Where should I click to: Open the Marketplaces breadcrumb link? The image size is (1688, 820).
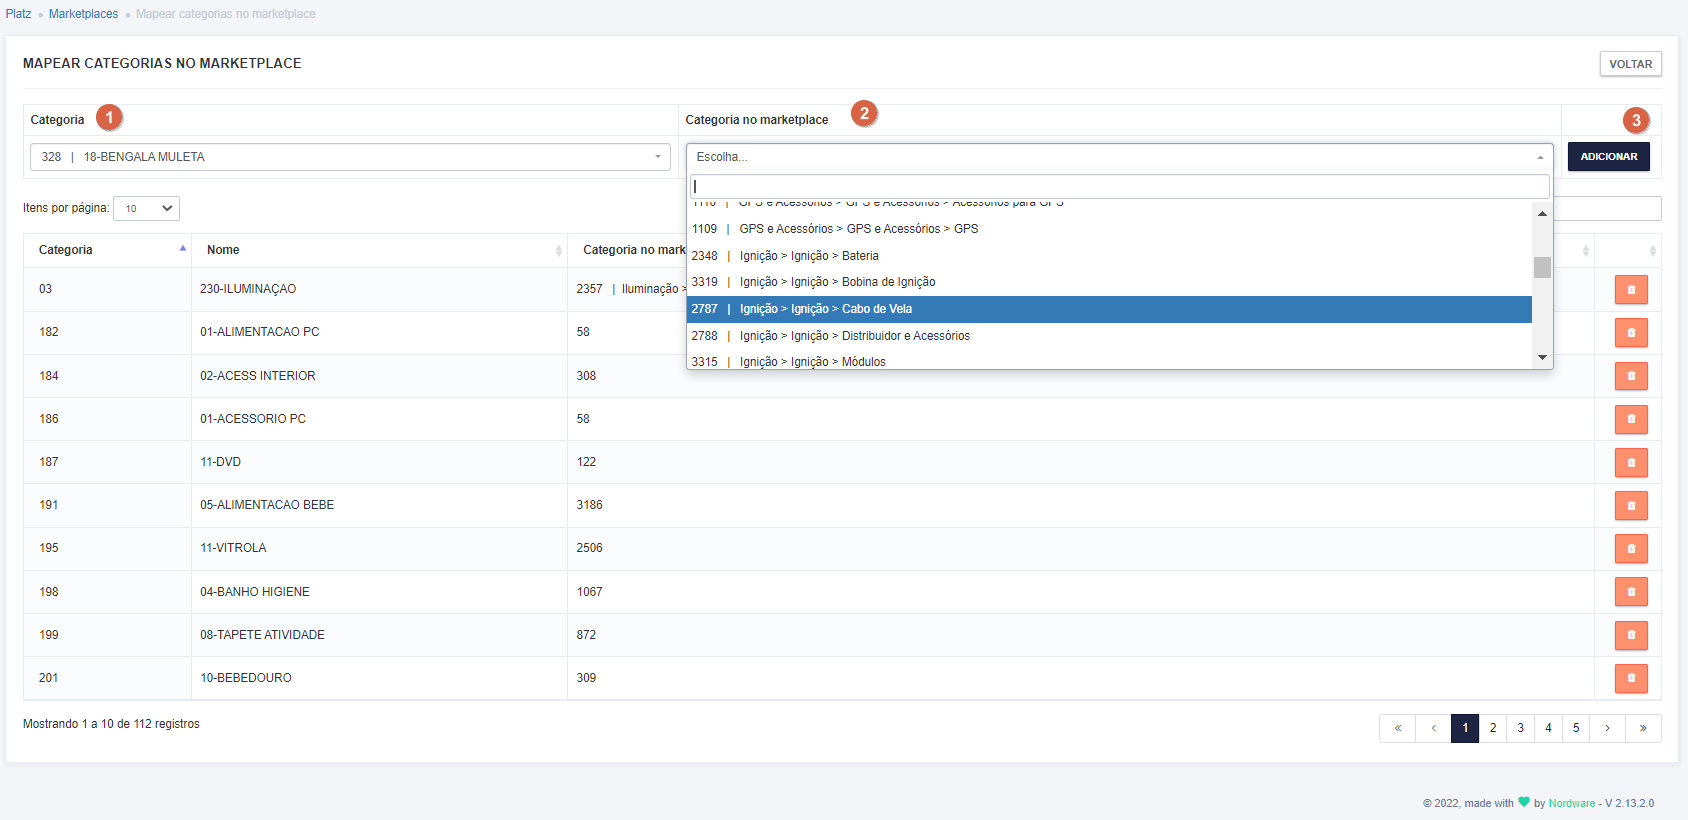(83, 14)
